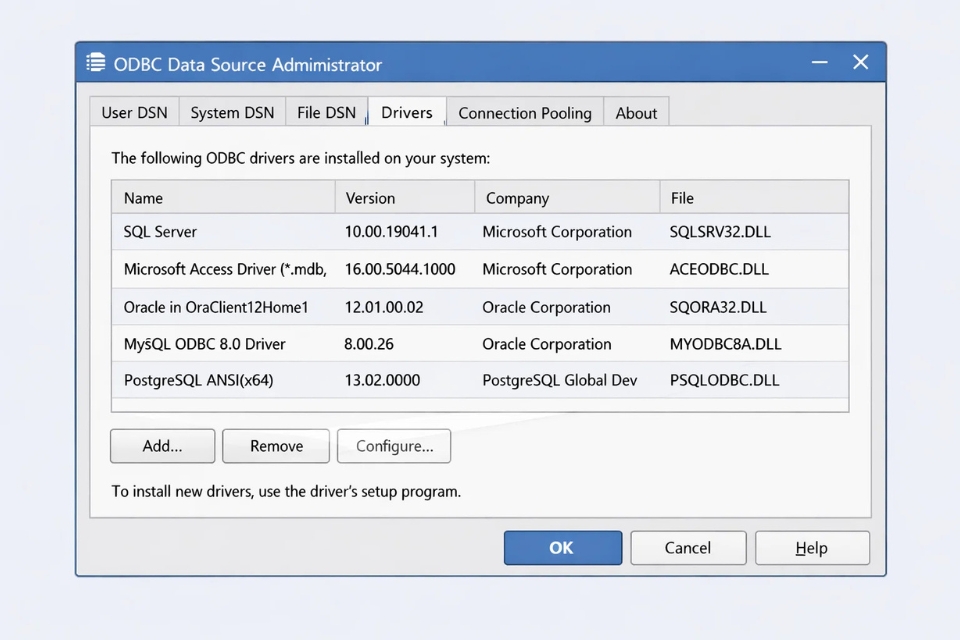Image resolution: width=960 pixels, height=640 pixels.
Task: Click the Remove button
Action: click(x=276, y=446)
